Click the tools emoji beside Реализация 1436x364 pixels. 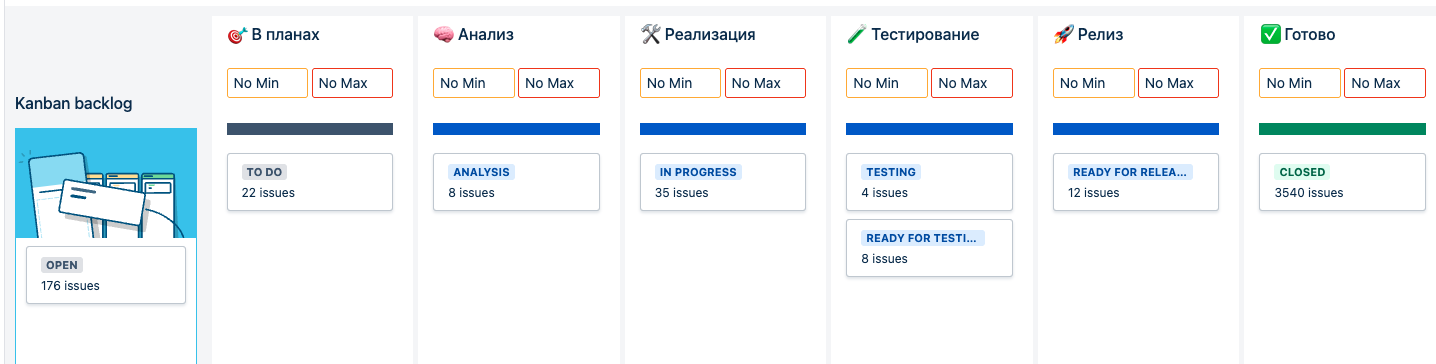click(650, 35)
